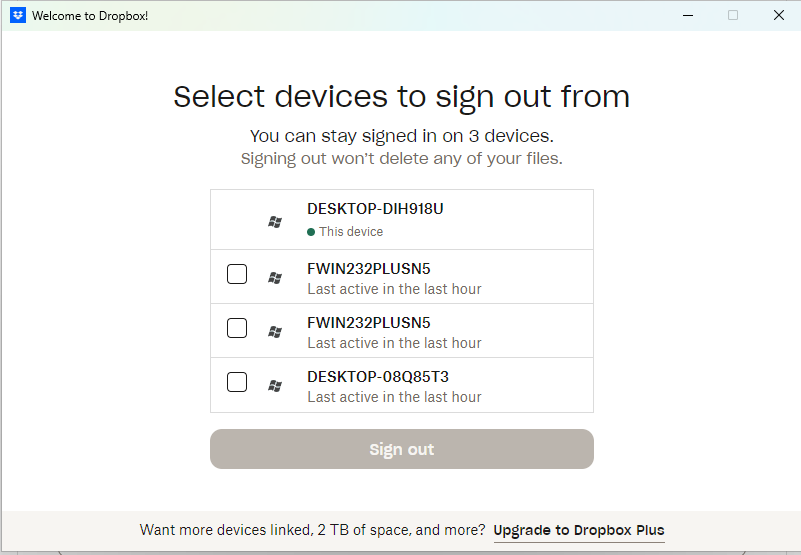Click the Windows icon beside DESKTOP-DIH918U
Viewport: 801px width, 555px height.
pyautogui.click(x=275, y=222)
